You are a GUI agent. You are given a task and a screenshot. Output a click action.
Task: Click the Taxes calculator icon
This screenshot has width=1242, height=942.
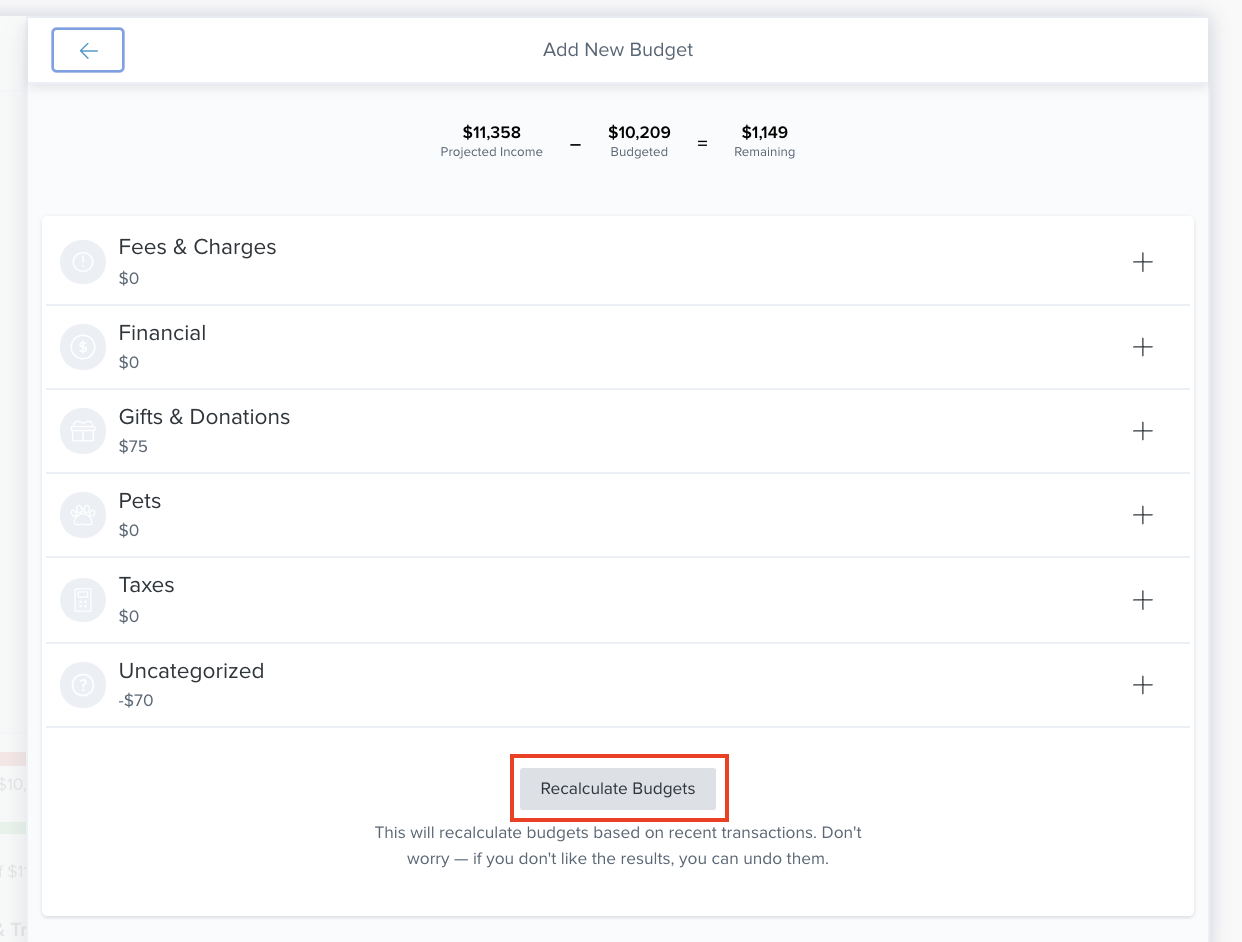(x=83, y=600)
